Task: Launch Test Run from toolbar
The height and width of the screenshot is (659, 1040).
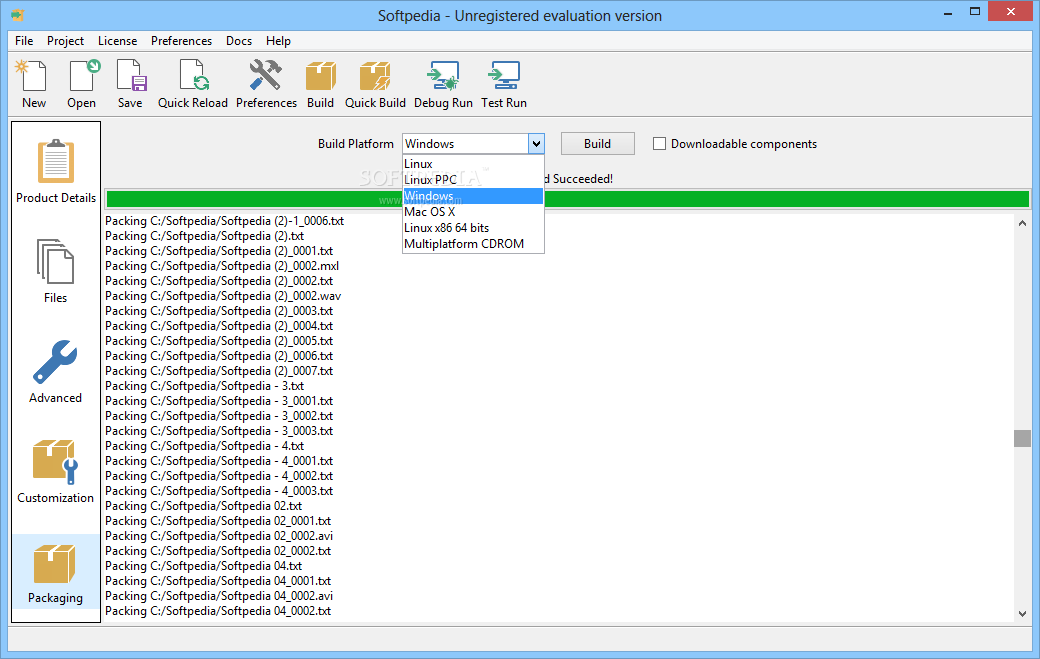Action: coord(503,84)
